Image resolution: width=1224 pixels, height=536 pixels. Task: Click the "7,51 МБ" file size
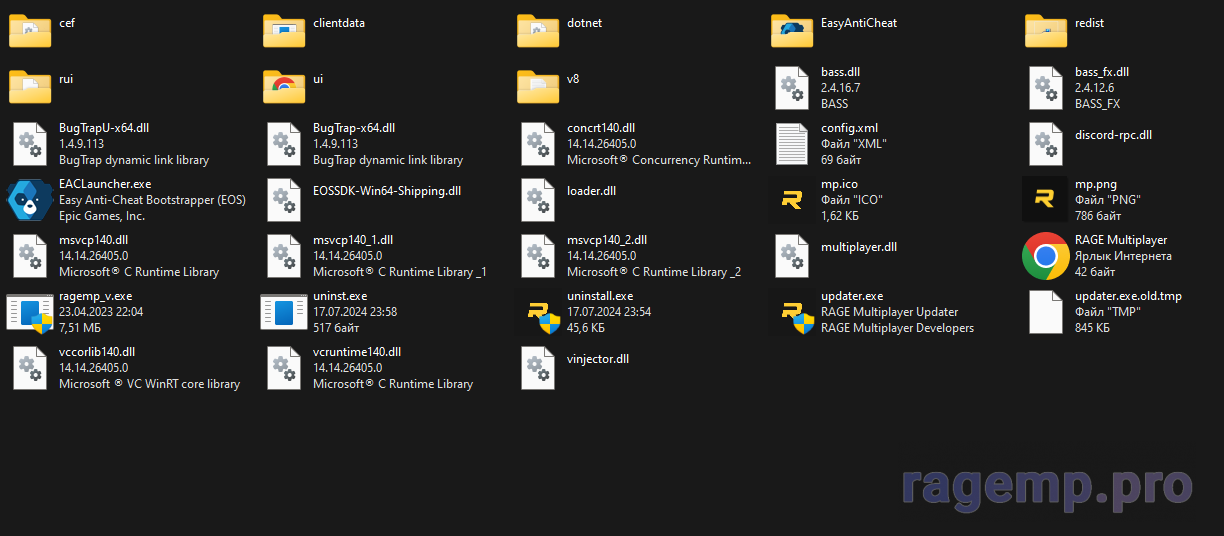[82, 328]
